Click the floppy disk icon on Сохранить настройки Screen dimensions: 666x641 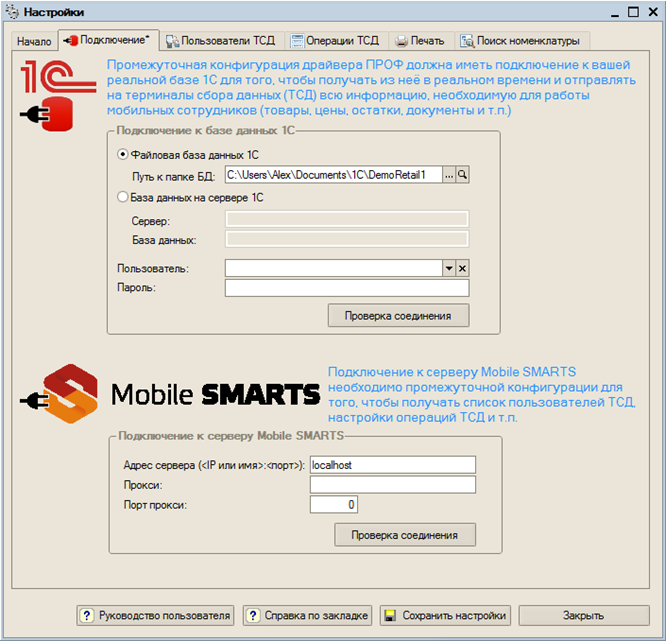coord(390,616)
